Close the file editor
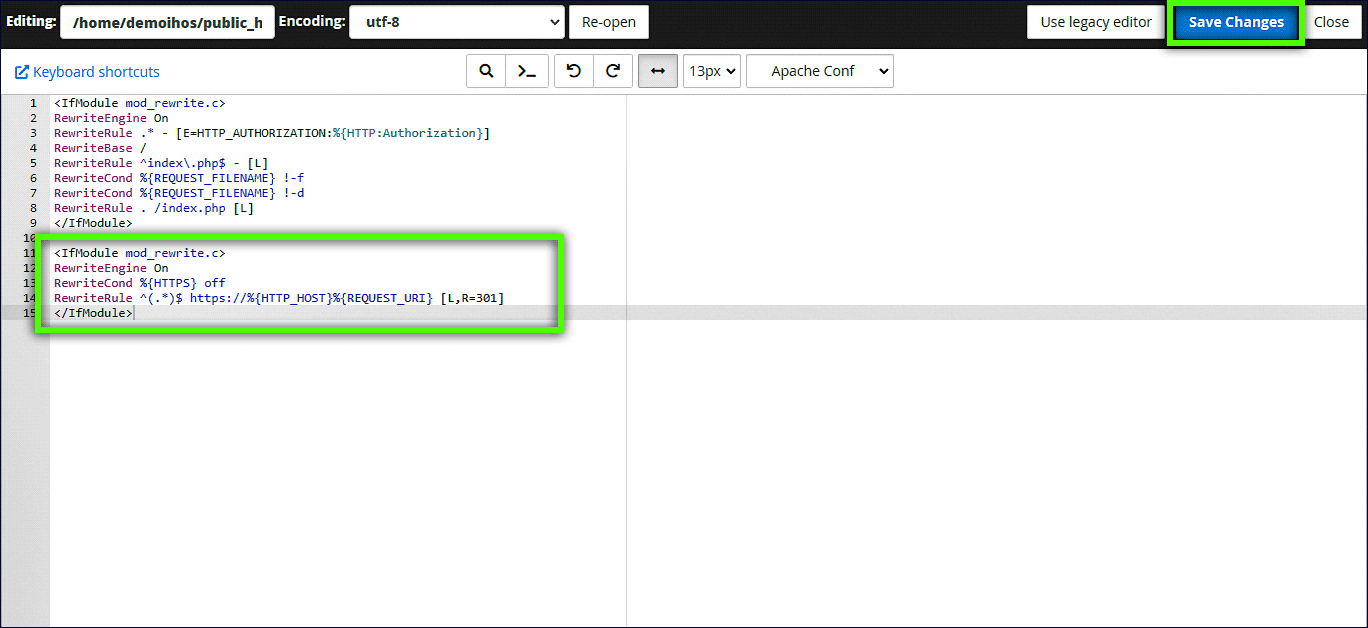Viewport: 1368px width, 628px height. [1331, 22]
